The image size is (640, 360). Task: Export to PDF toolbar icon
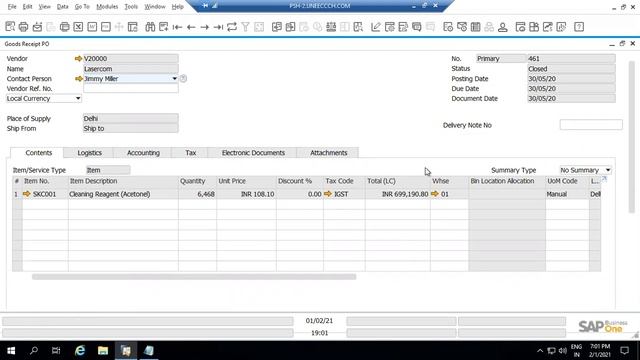(x=106, y=27)
